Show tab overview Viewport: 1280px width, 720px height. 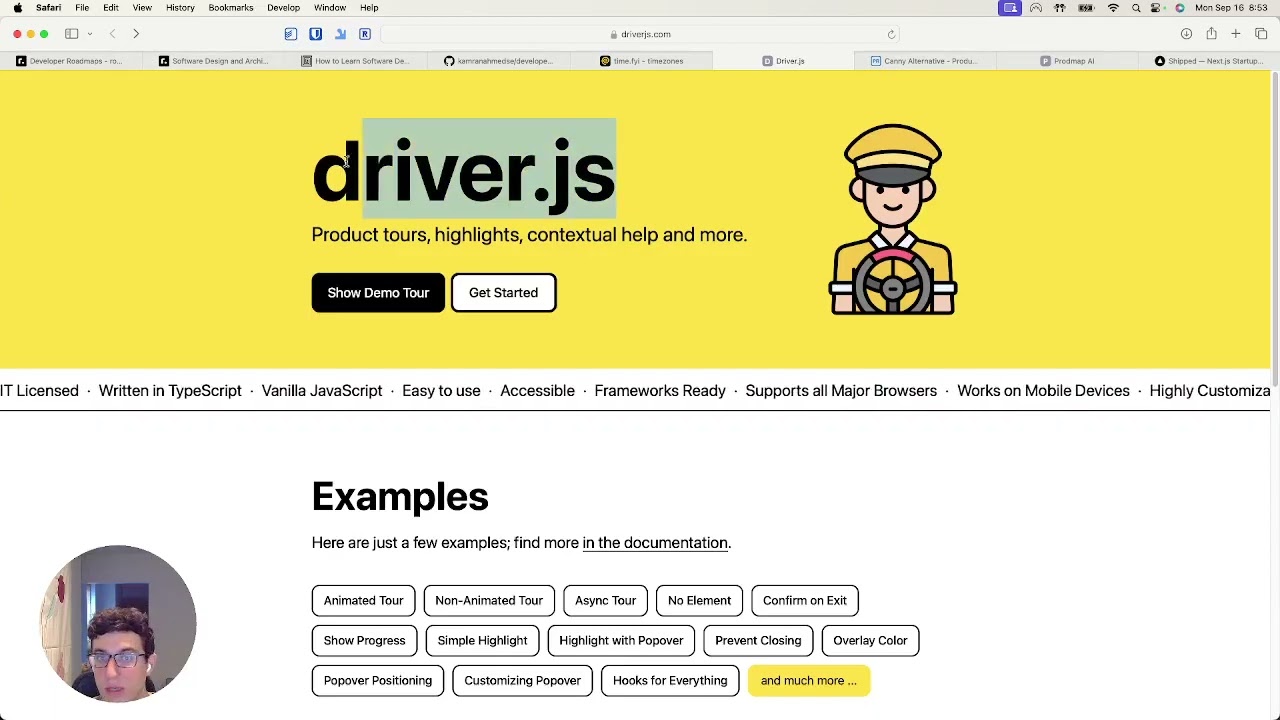[x=1261, y=34]
